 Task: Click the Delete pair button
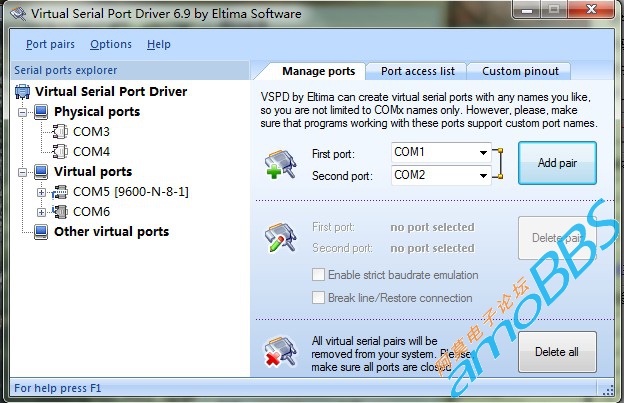pos(557,238)
